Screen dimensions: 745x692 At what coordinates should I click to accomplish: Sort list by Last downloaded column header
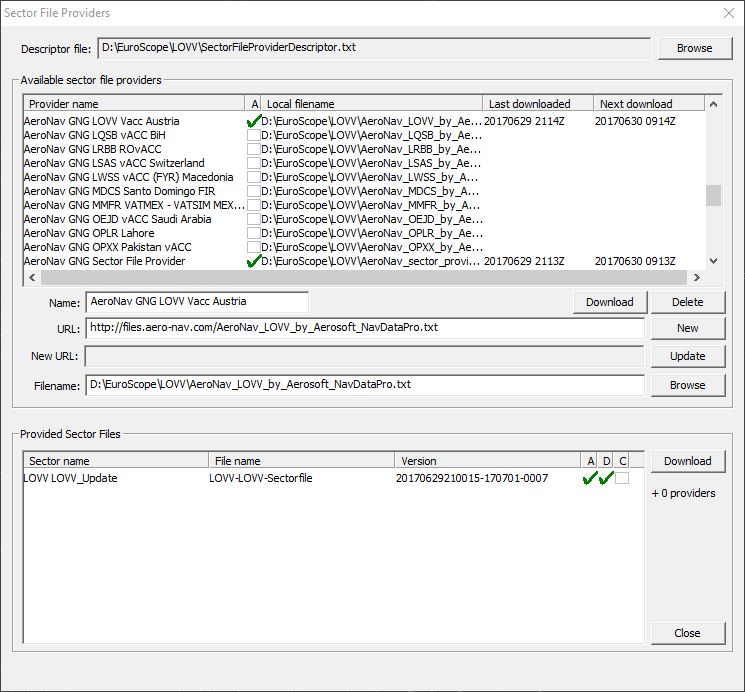click(x=538, y=104)
